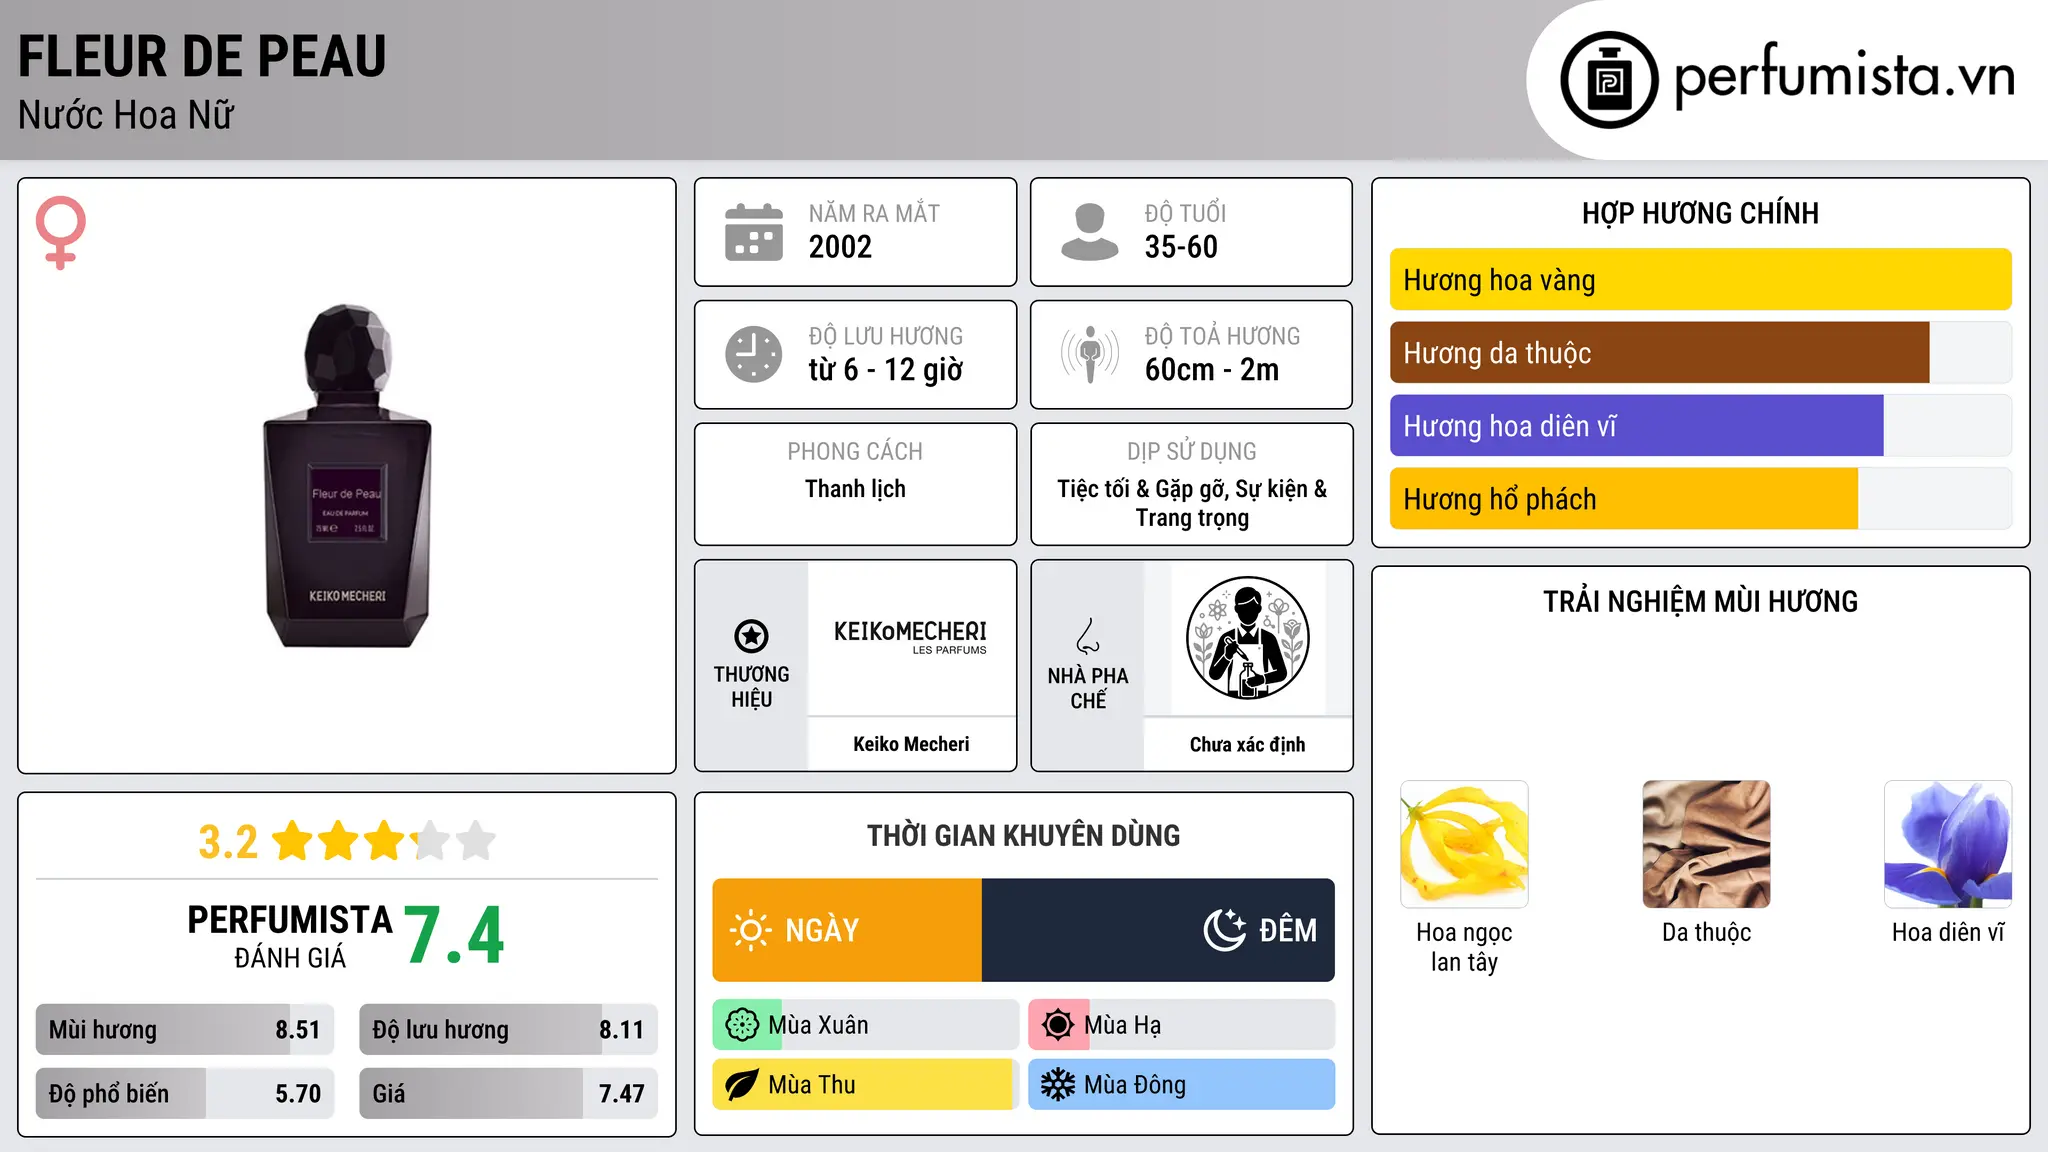Click the nose icon above Nhà pha chế
Viewport: 2048px width, 1152px height.
click(1088, 636)
